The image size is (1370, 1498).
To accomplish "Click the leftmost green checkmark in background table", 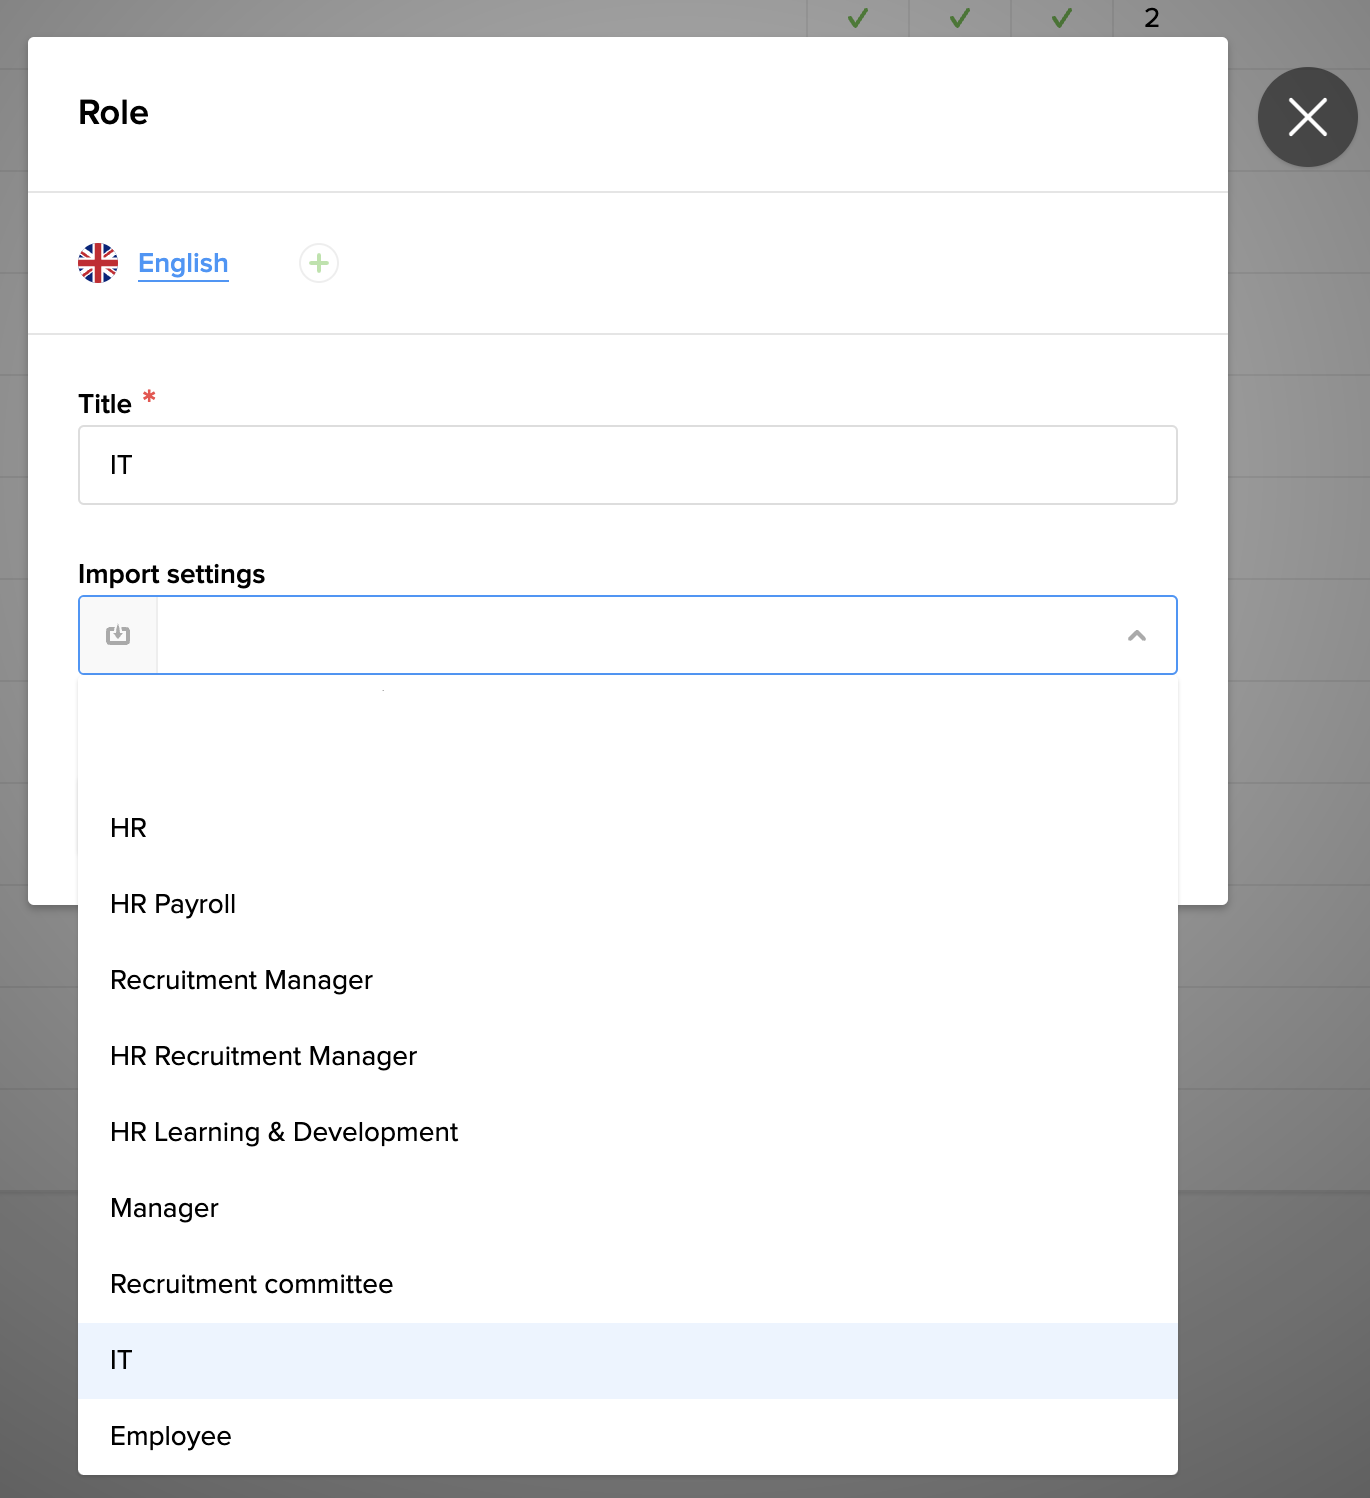I will [x=858, y=18].
